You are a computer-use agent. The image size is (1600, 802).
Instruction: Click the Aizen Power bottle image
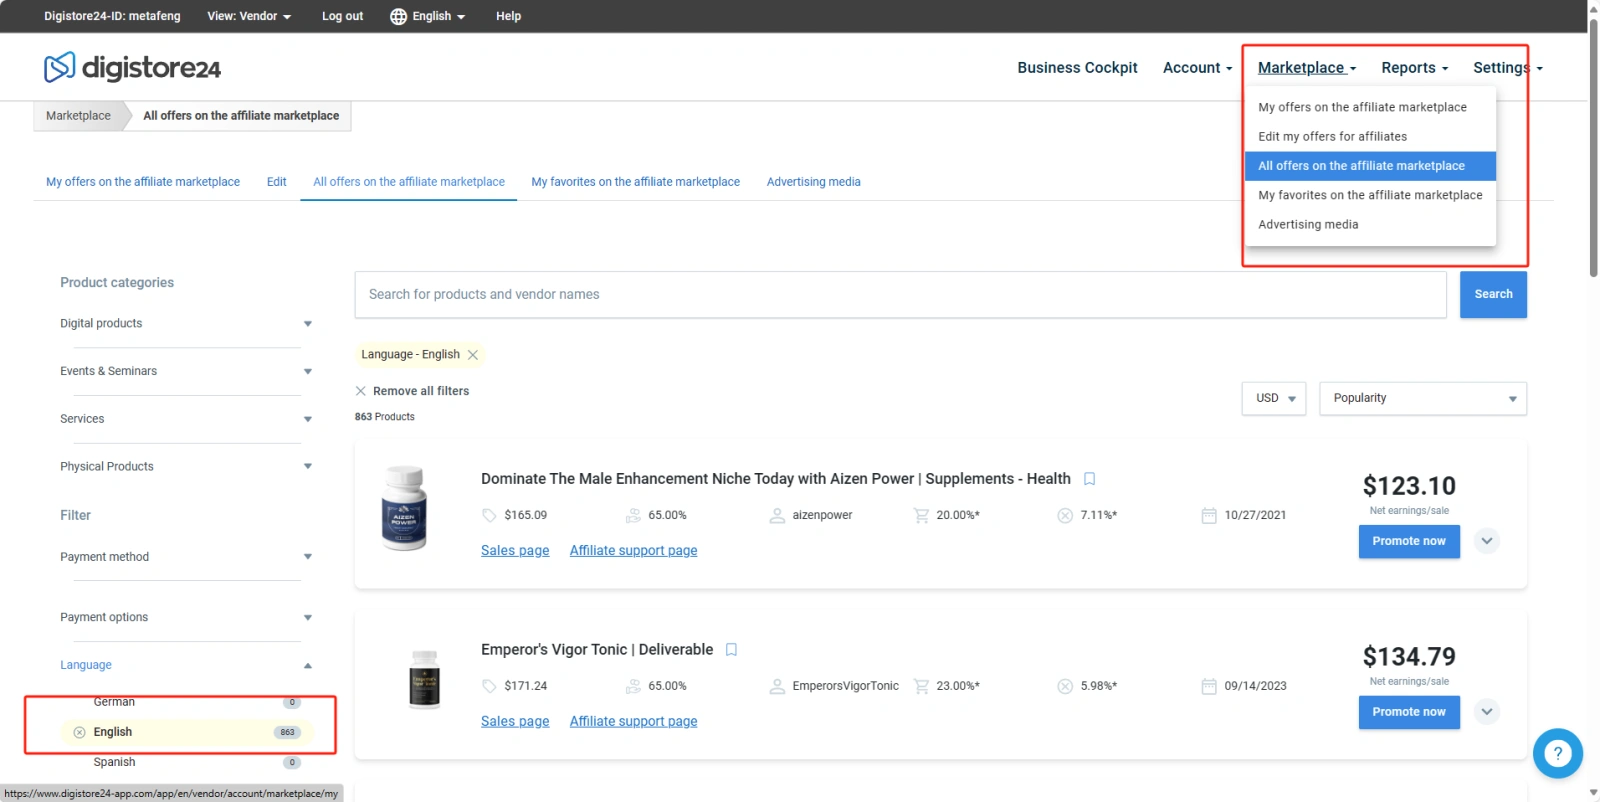click(404, 508)
